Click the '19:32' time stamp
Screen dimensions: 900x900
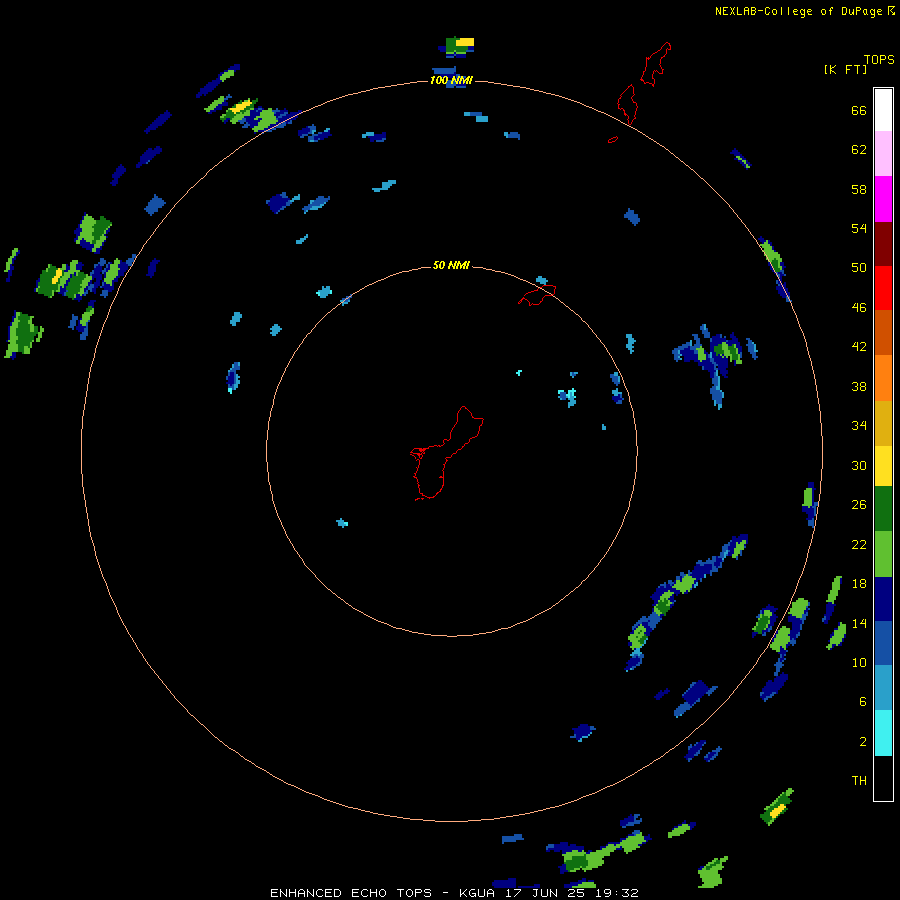pyautogui.click(x=618, y=893)
